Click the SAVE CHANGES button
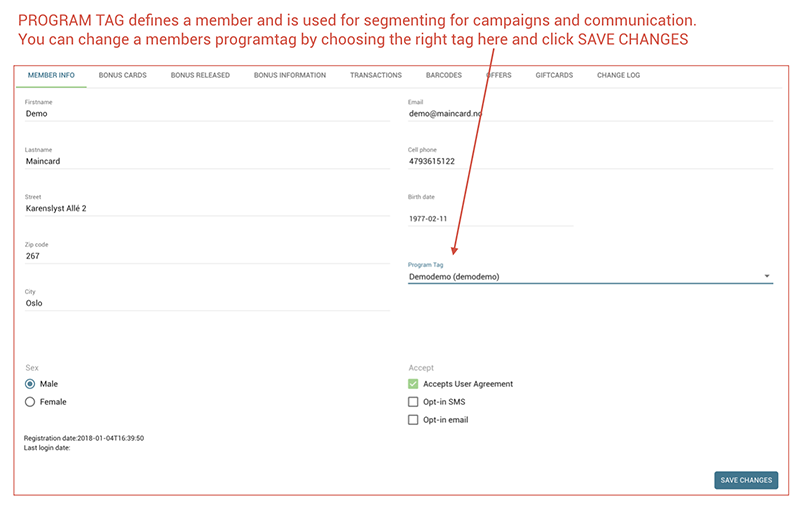The width and height of the screenshot is (800, 507). click(x=746, y=480)
